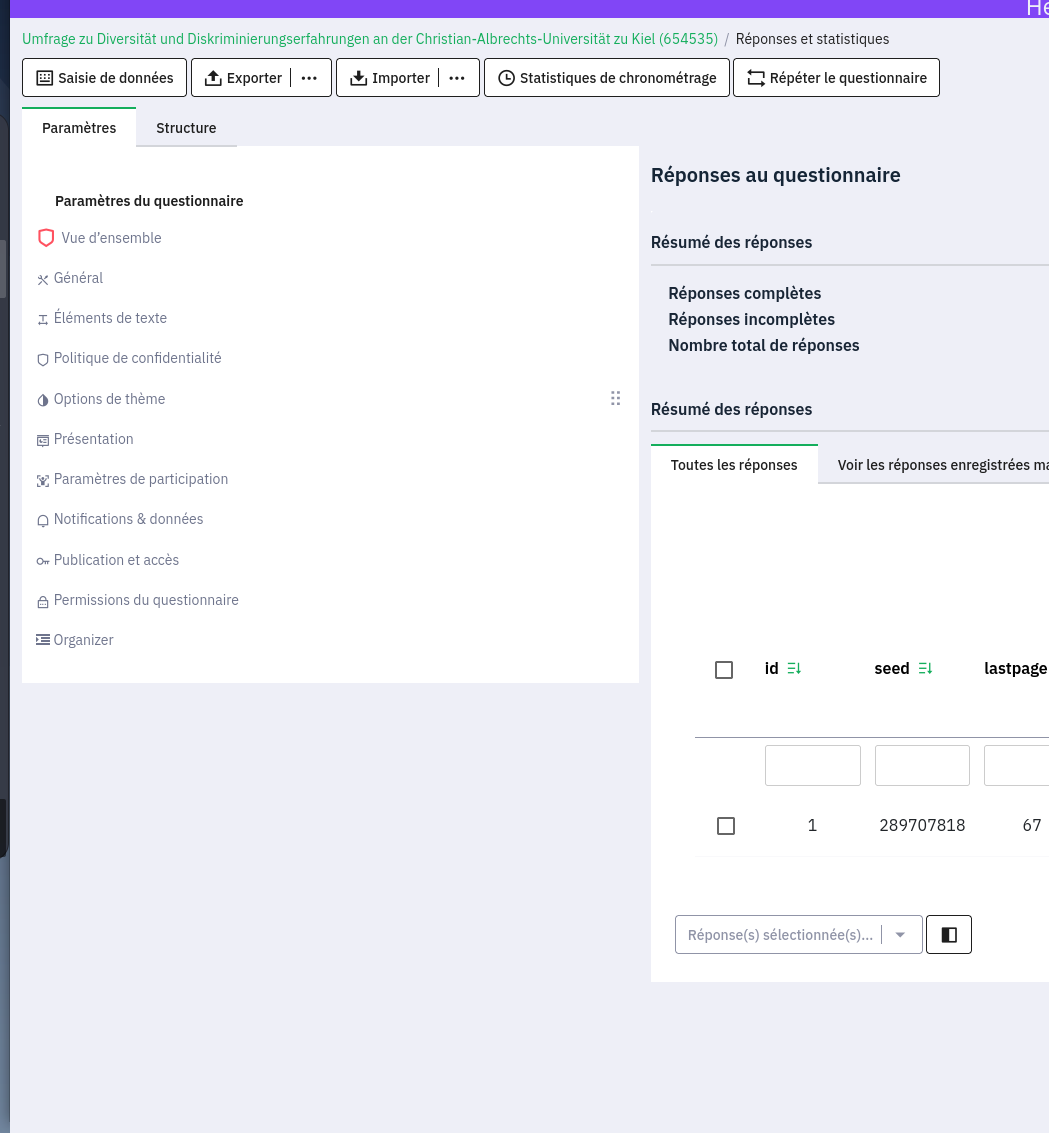
Task: Click the seed column filter field
Action: tap(922, 765)
